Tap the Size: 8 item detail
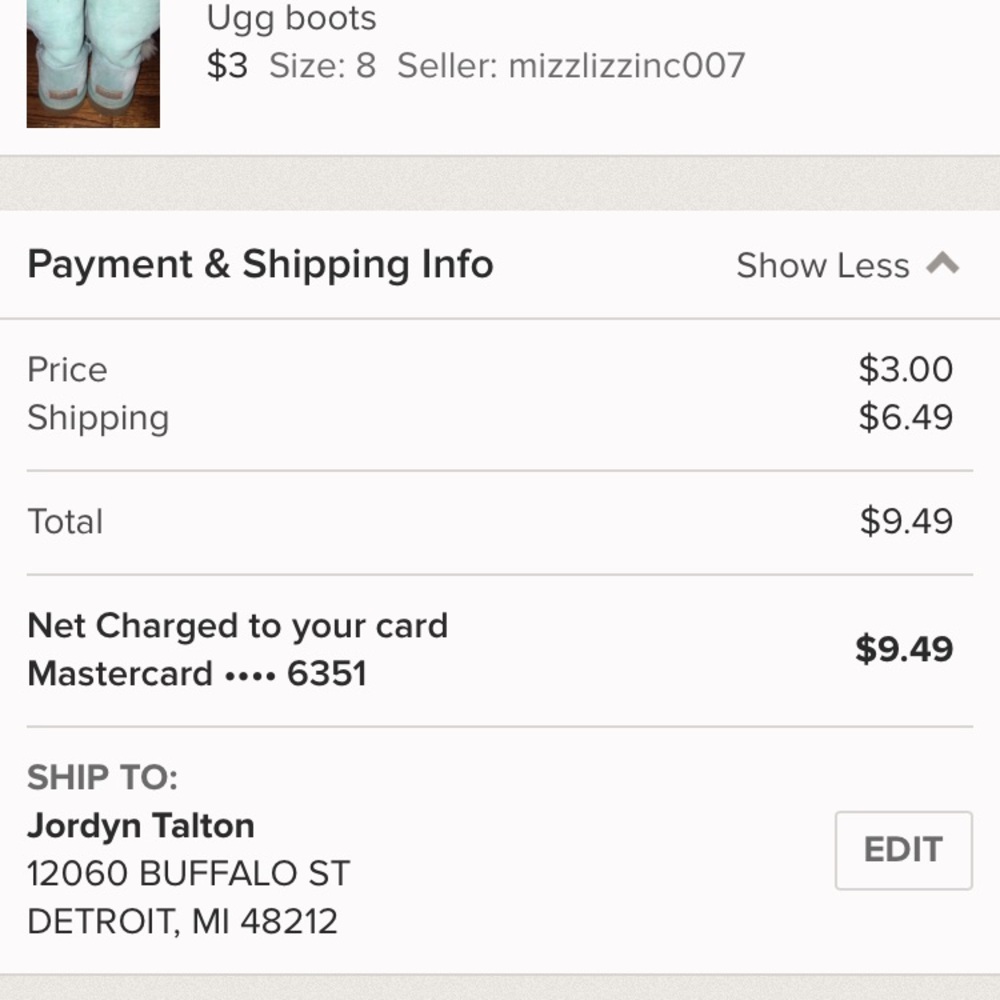The height and width of the screenshot is (1000, 1000). [322, 66]
